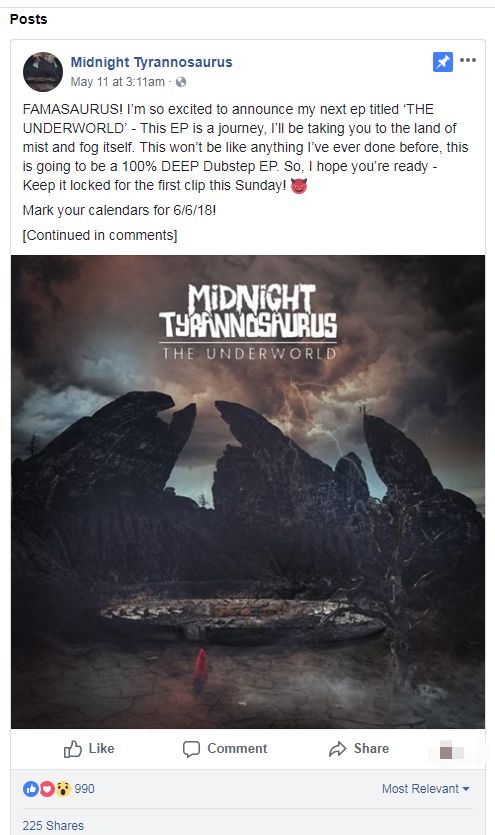Click the Share arrow icon

[x=337, y=749]
